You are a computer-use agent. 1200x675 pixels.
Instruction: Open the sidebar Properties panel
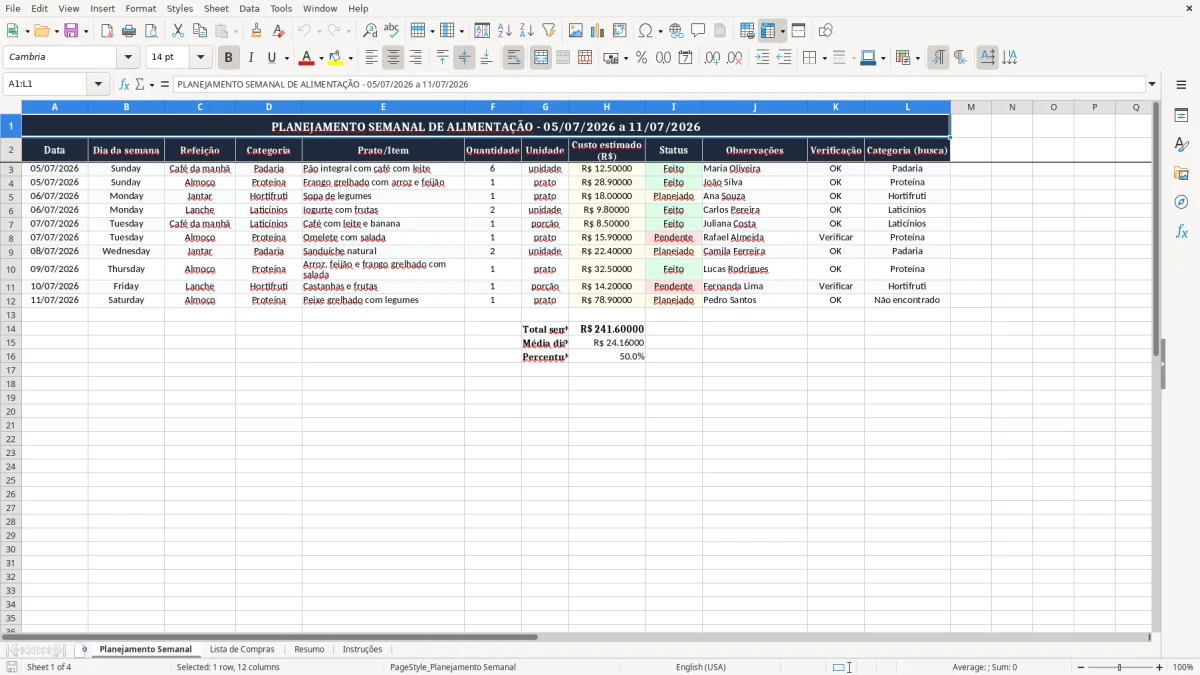[x=1181, y=116]
